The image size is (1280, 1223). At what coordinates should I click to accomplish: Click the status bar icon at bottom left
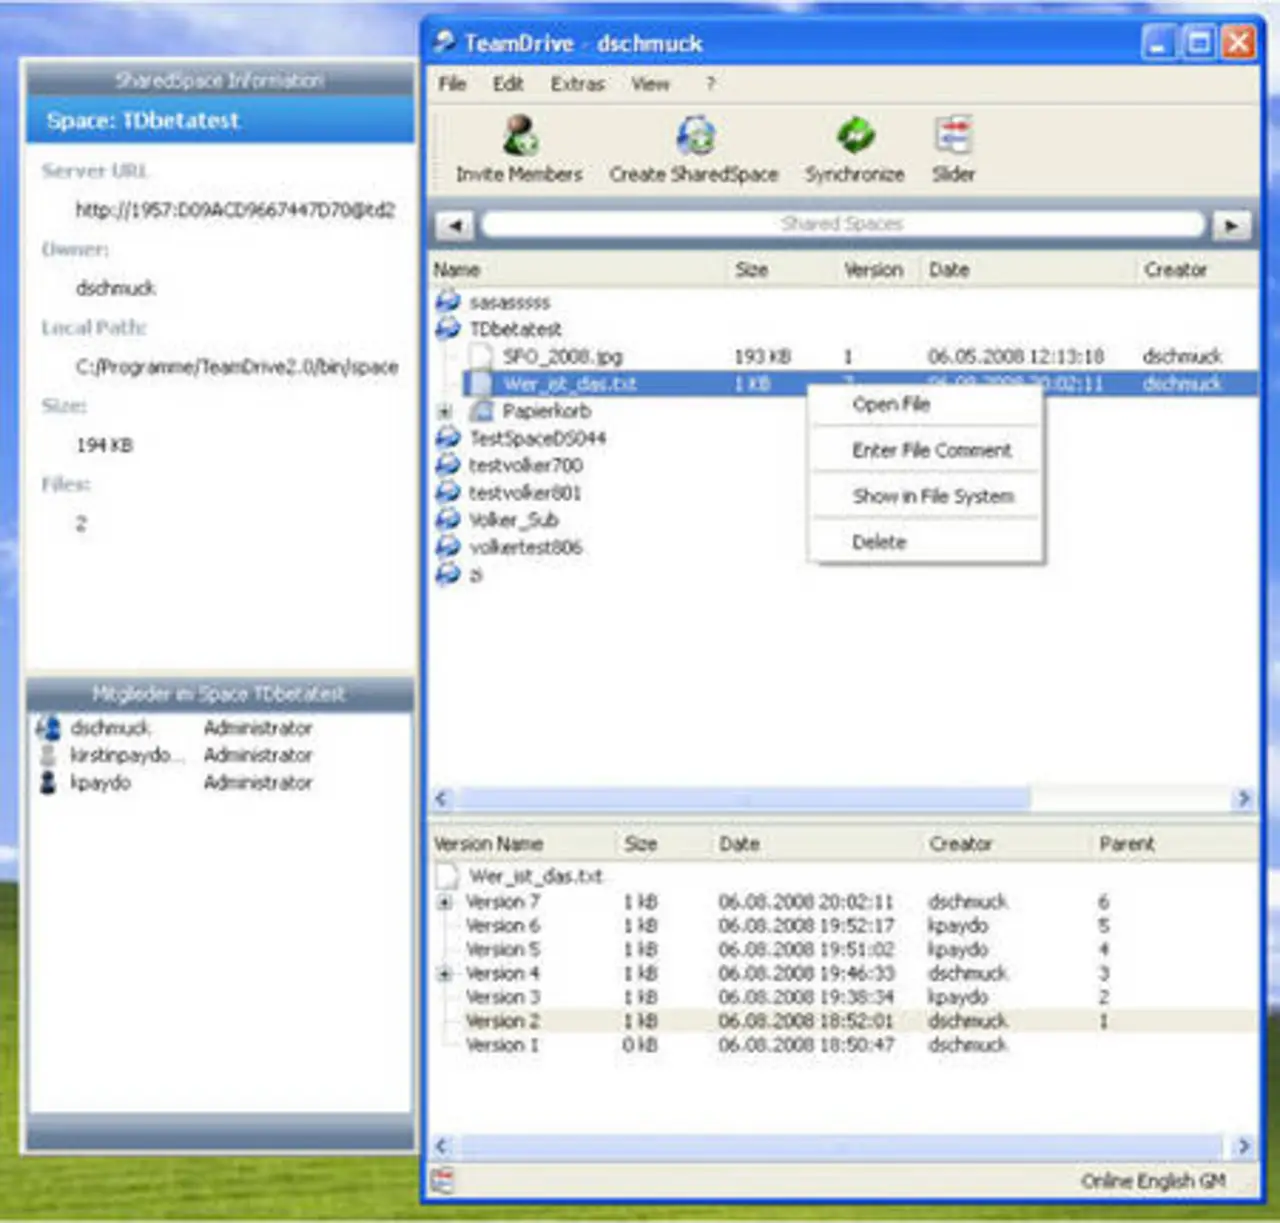pyautogui.click(x=443, y=1180)
